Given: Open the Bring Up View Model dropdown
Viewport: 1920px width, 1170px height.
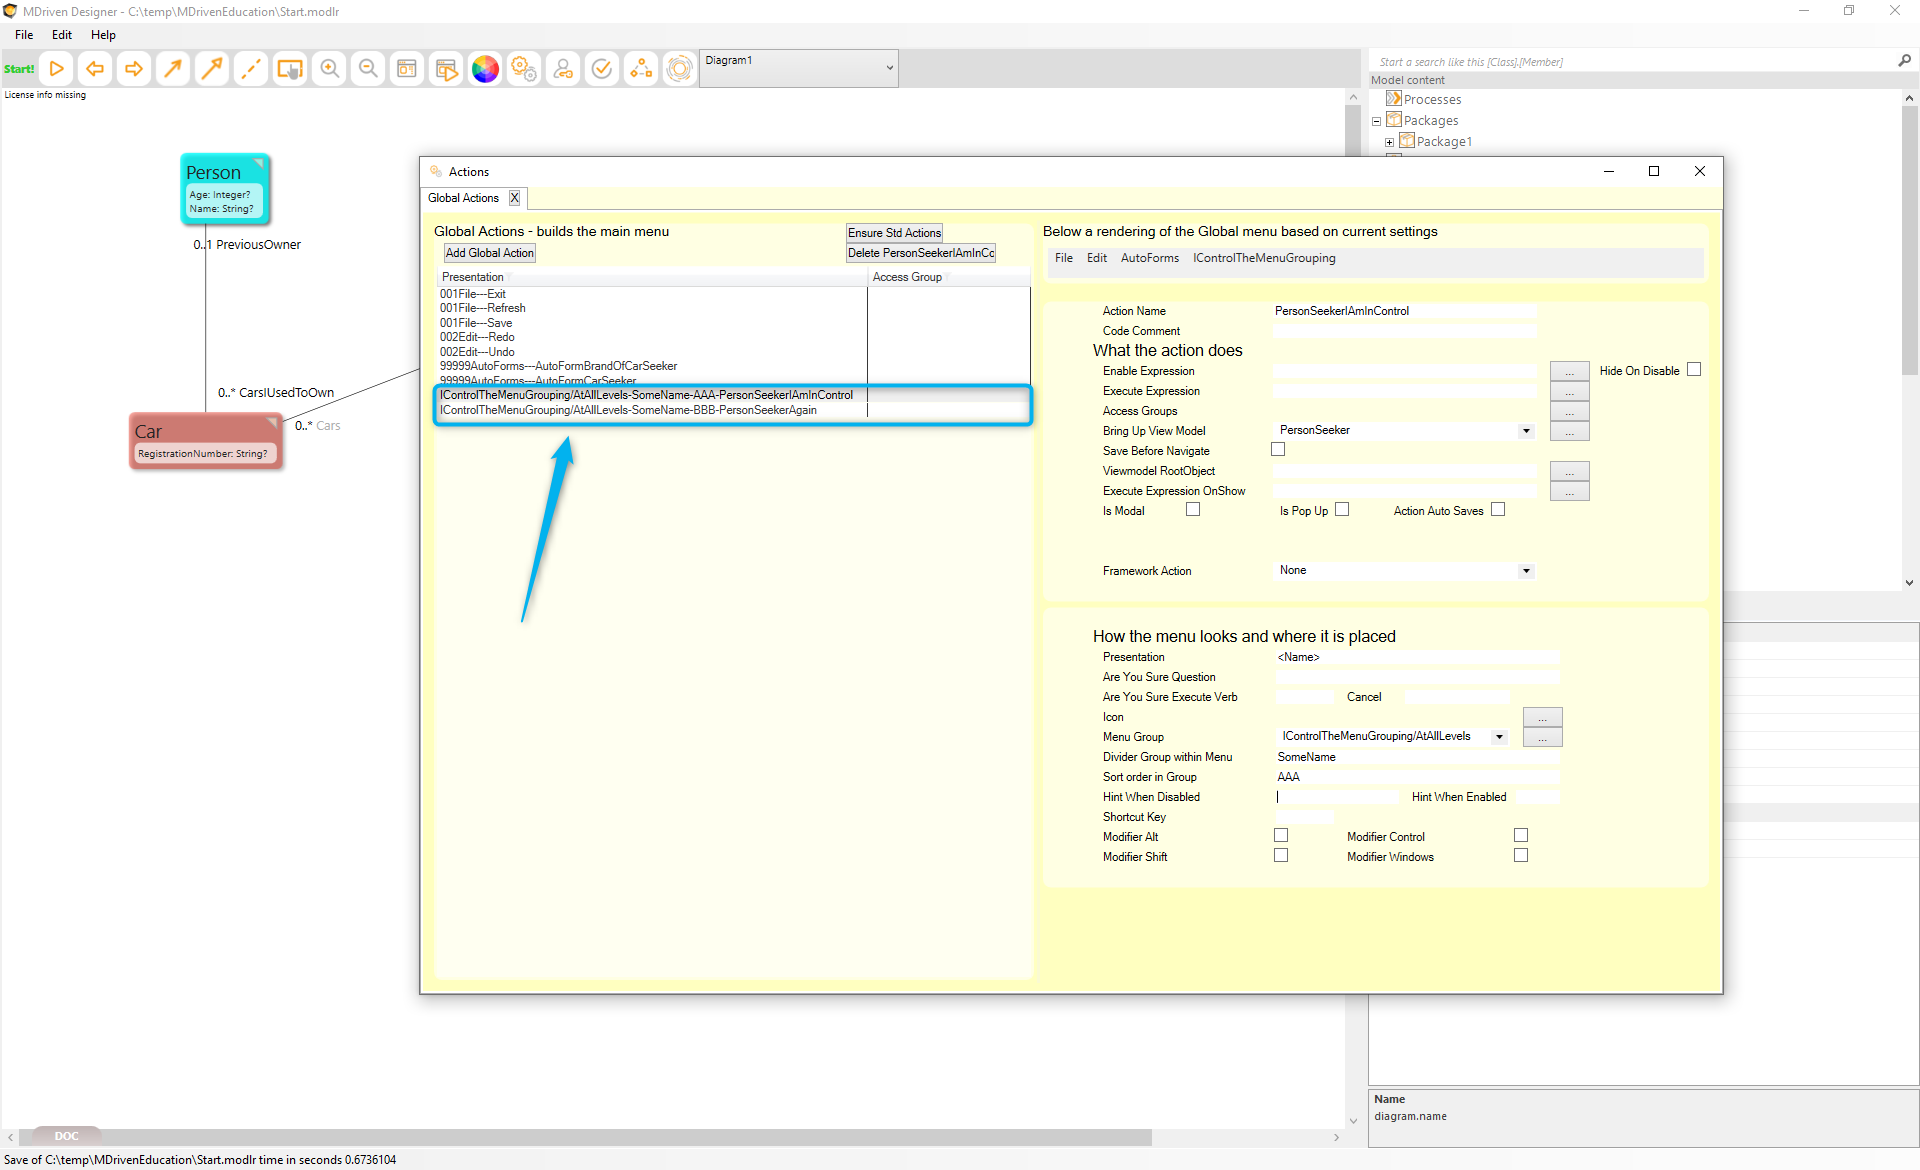Looking at the screenshot, I should (x=1526, y=431).
